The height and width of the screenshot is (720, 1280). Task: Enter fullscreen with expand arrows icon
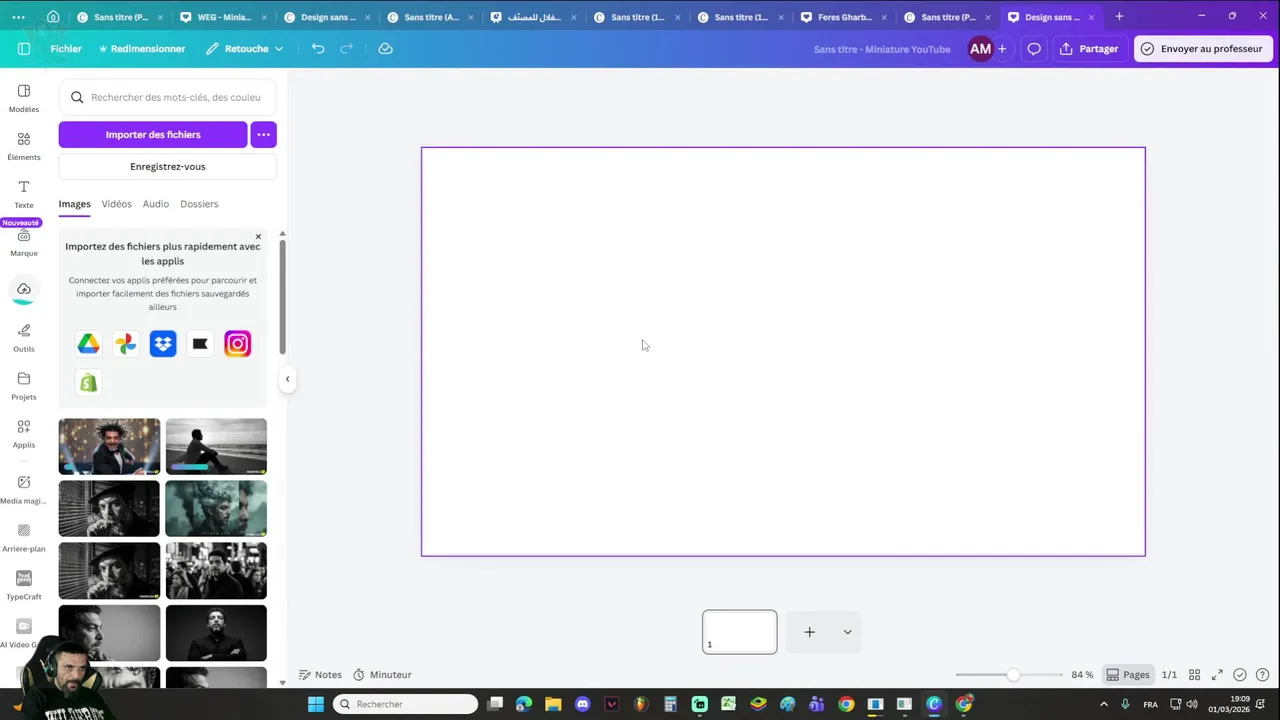(x=1217, y=675)
